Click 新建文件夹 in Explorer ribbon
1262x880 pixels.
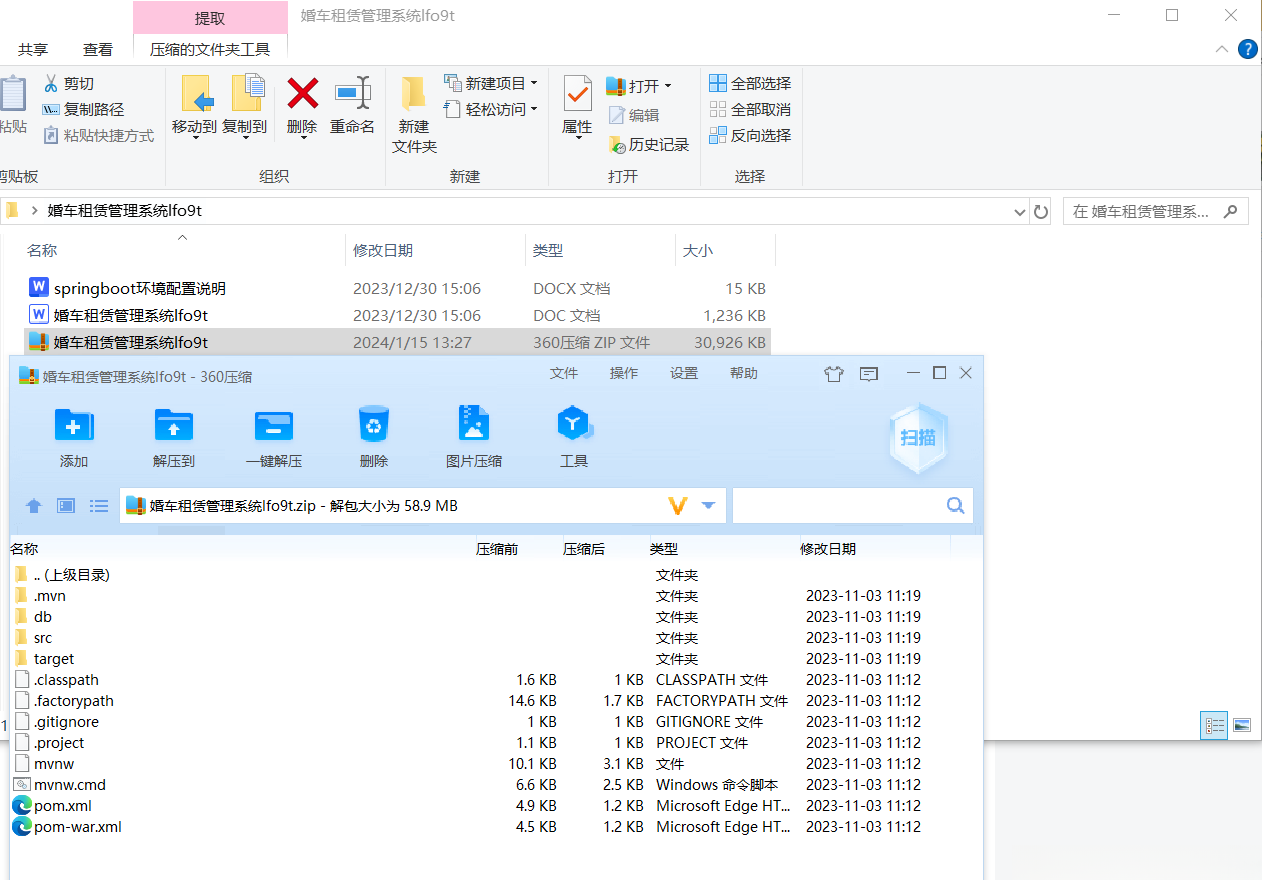click(414, 114)
